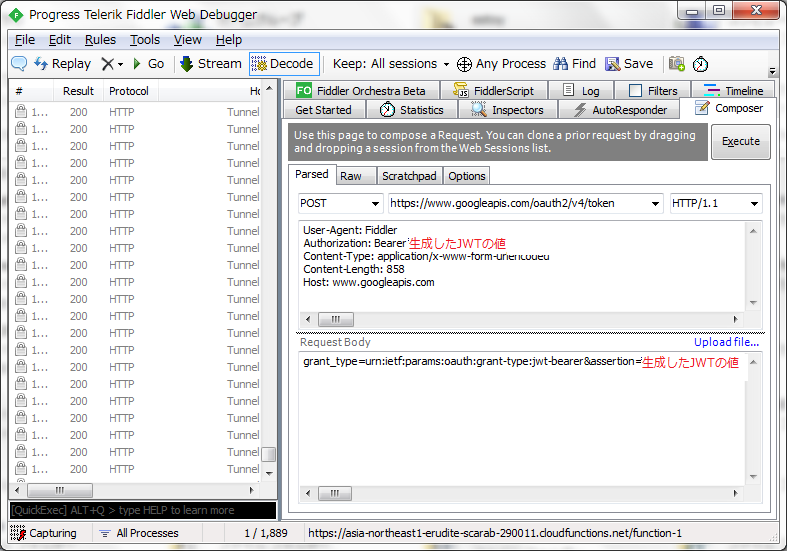
Task: Click request body scroll down arrow
Action: point(753,477)
